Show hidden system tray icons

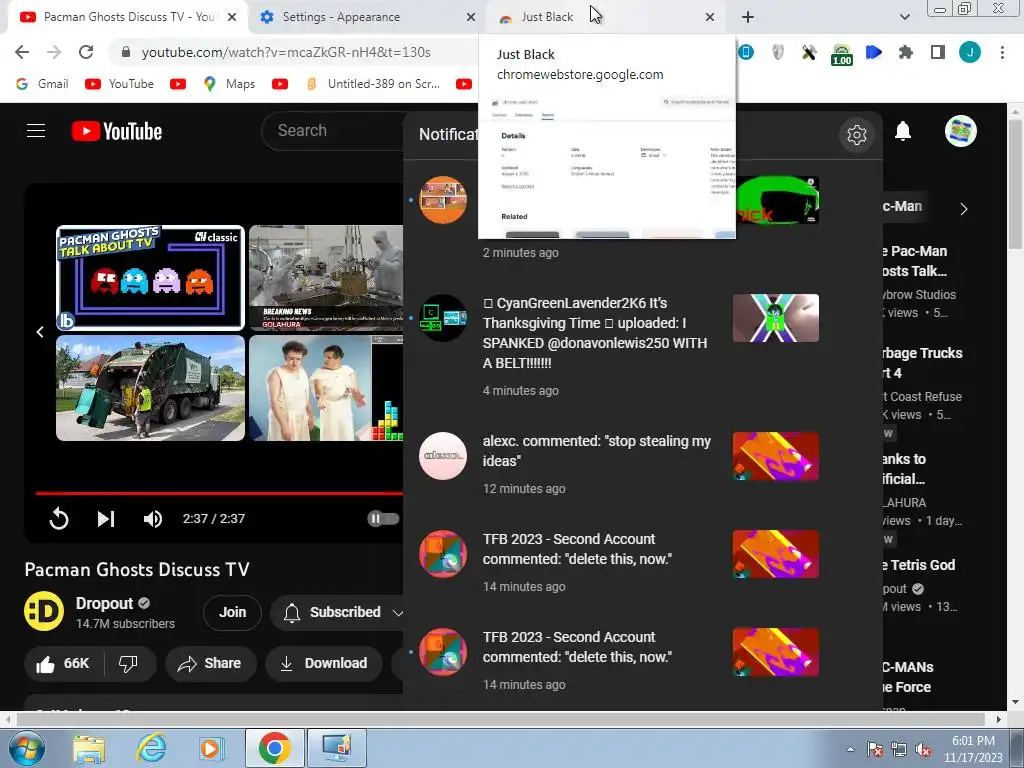[850, 750]
